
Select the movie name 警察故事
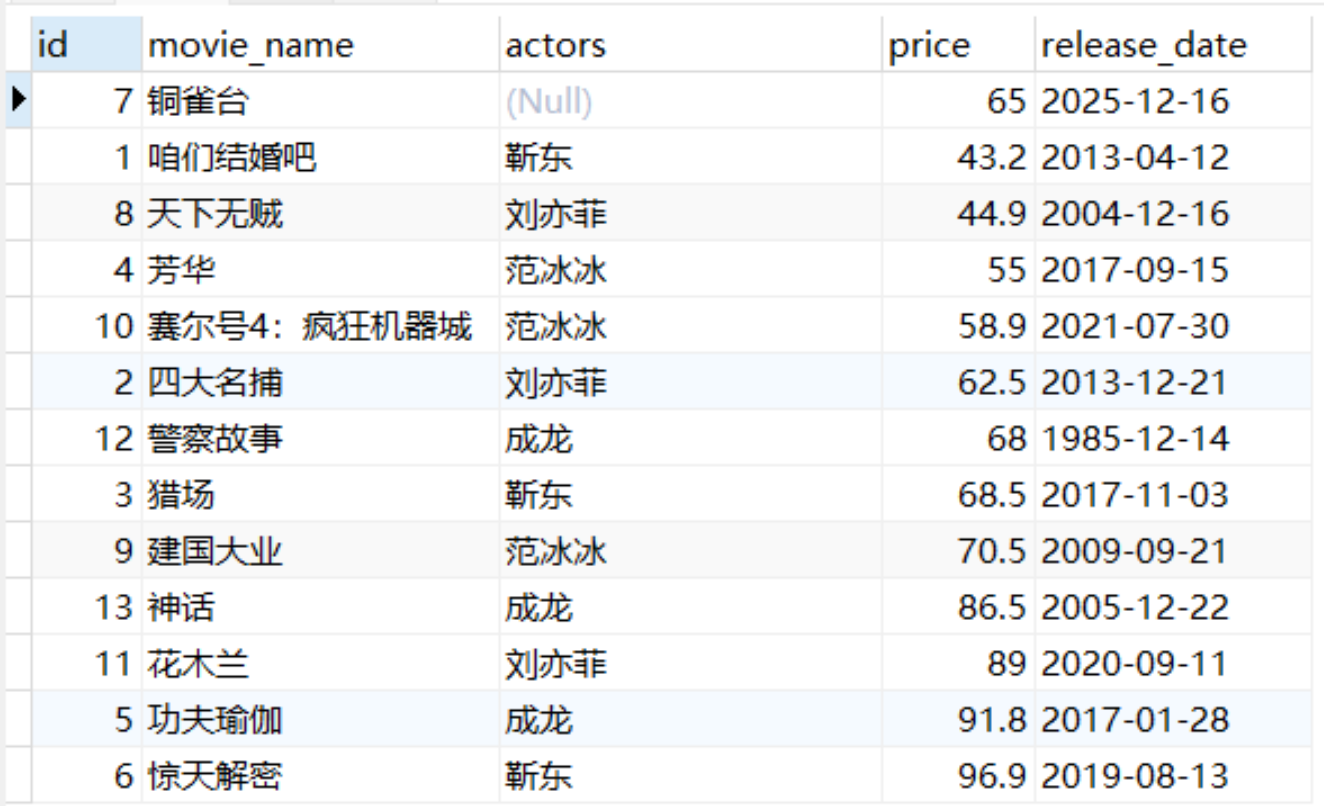point(215,438)
